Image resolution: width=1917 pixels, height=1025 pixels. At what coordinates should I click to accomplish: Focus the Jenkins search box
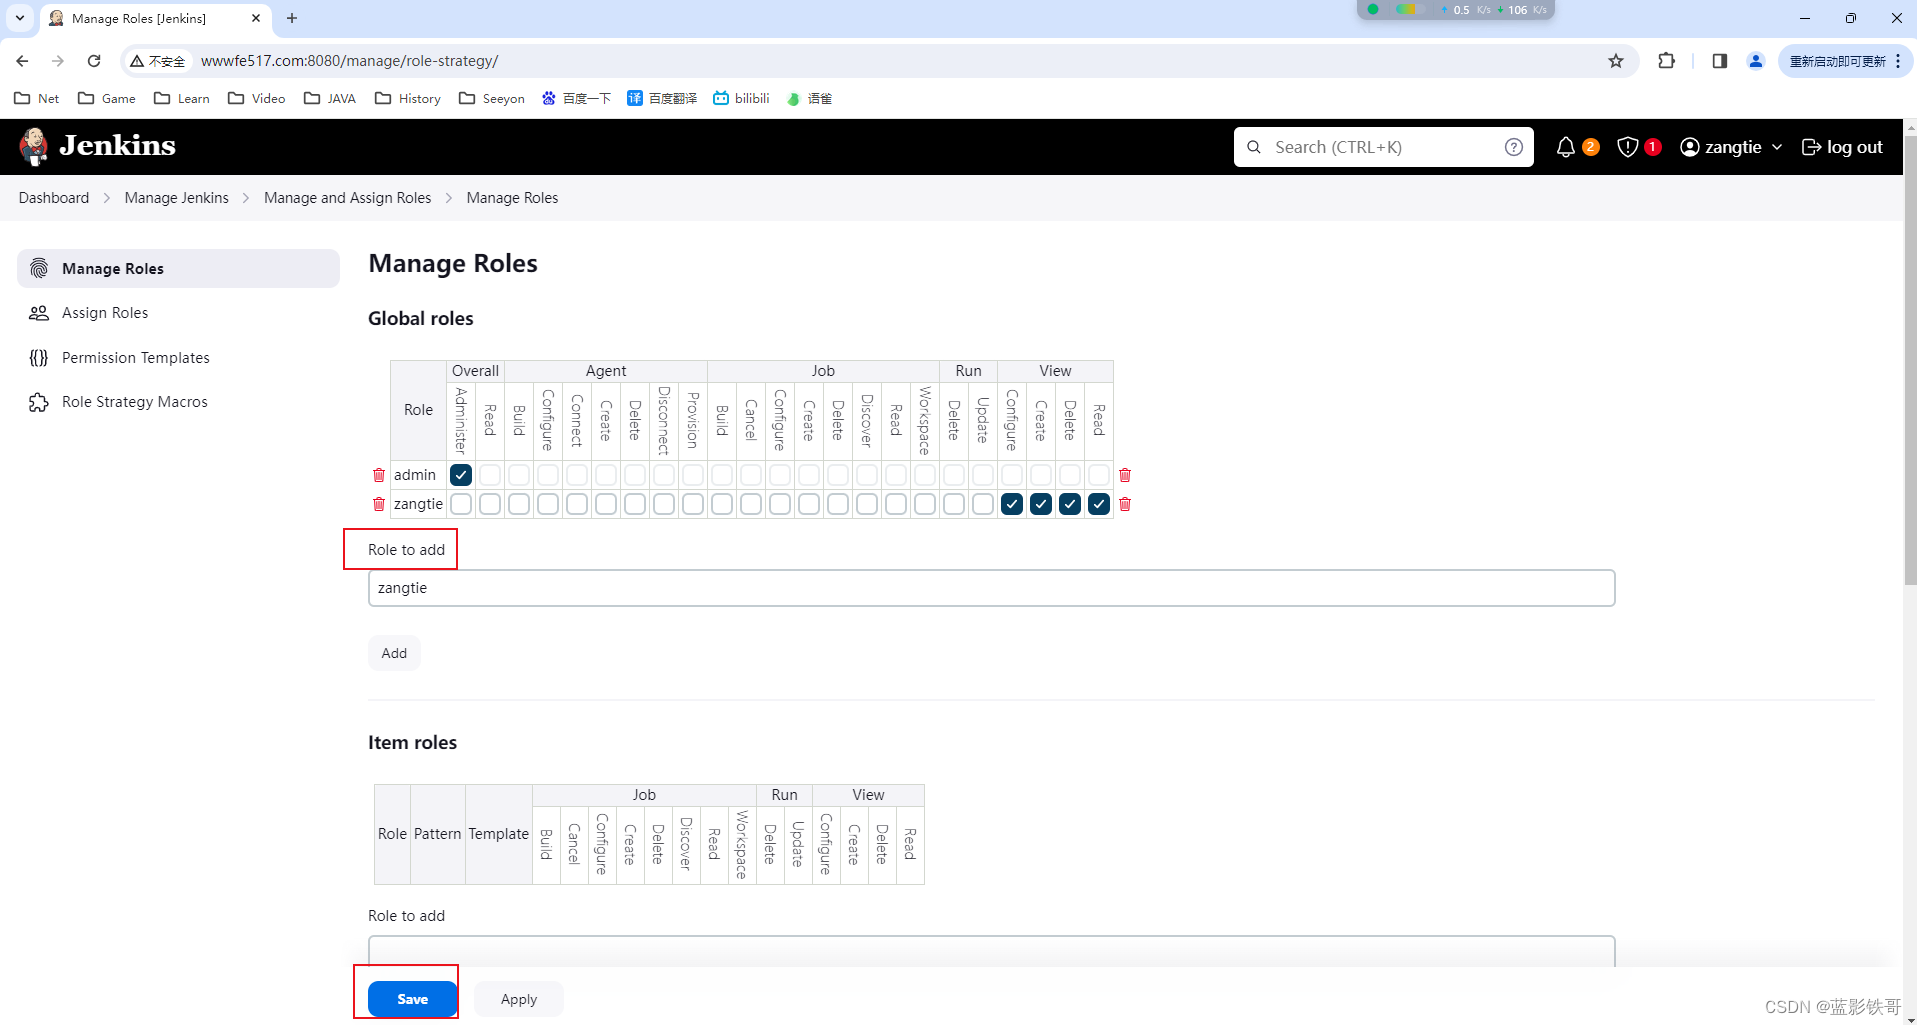pyautogui.click(x=1384, y=147)
